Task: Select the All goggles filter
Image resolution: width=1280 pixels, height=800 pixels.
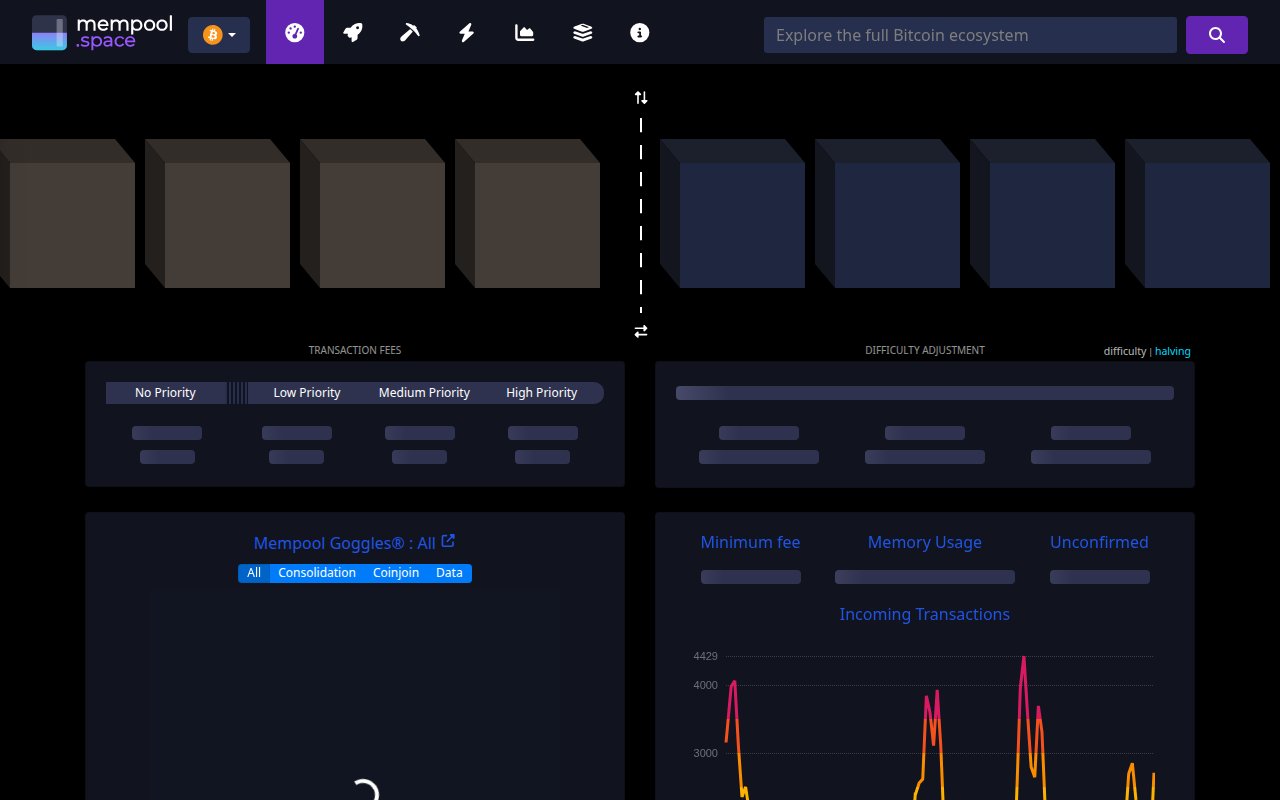Action: (x=254, y=573)
